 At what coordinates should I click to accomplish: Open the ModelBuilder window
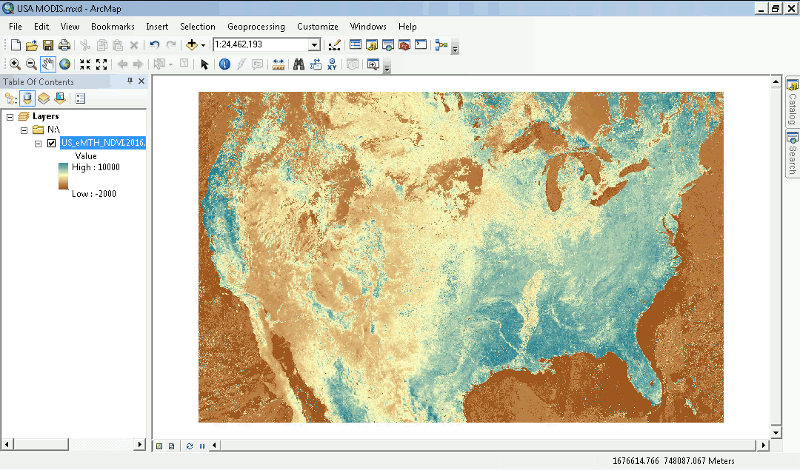[x=441, y=45]
